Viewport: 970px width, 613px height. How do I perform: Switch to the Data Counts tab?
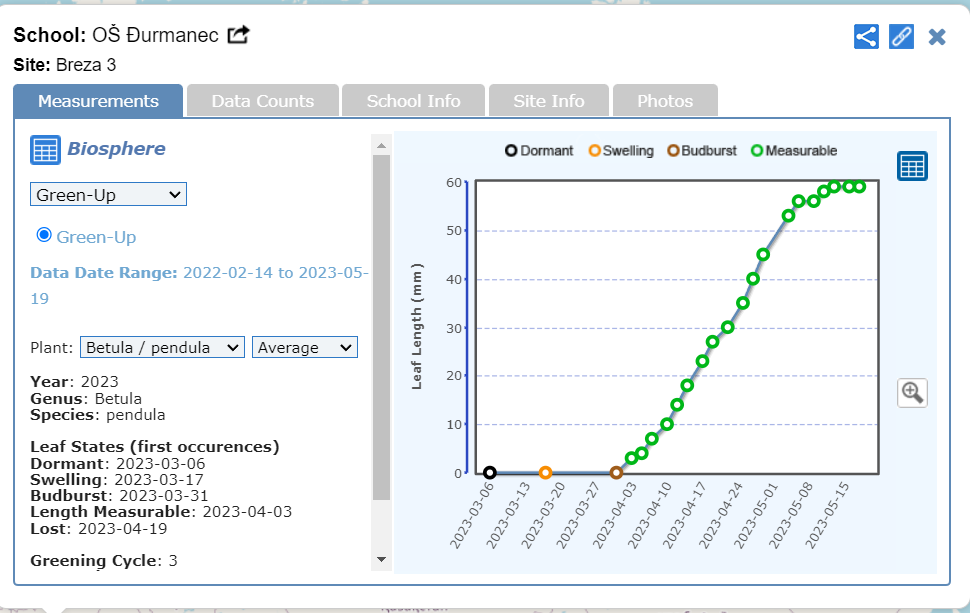(262, 101)
